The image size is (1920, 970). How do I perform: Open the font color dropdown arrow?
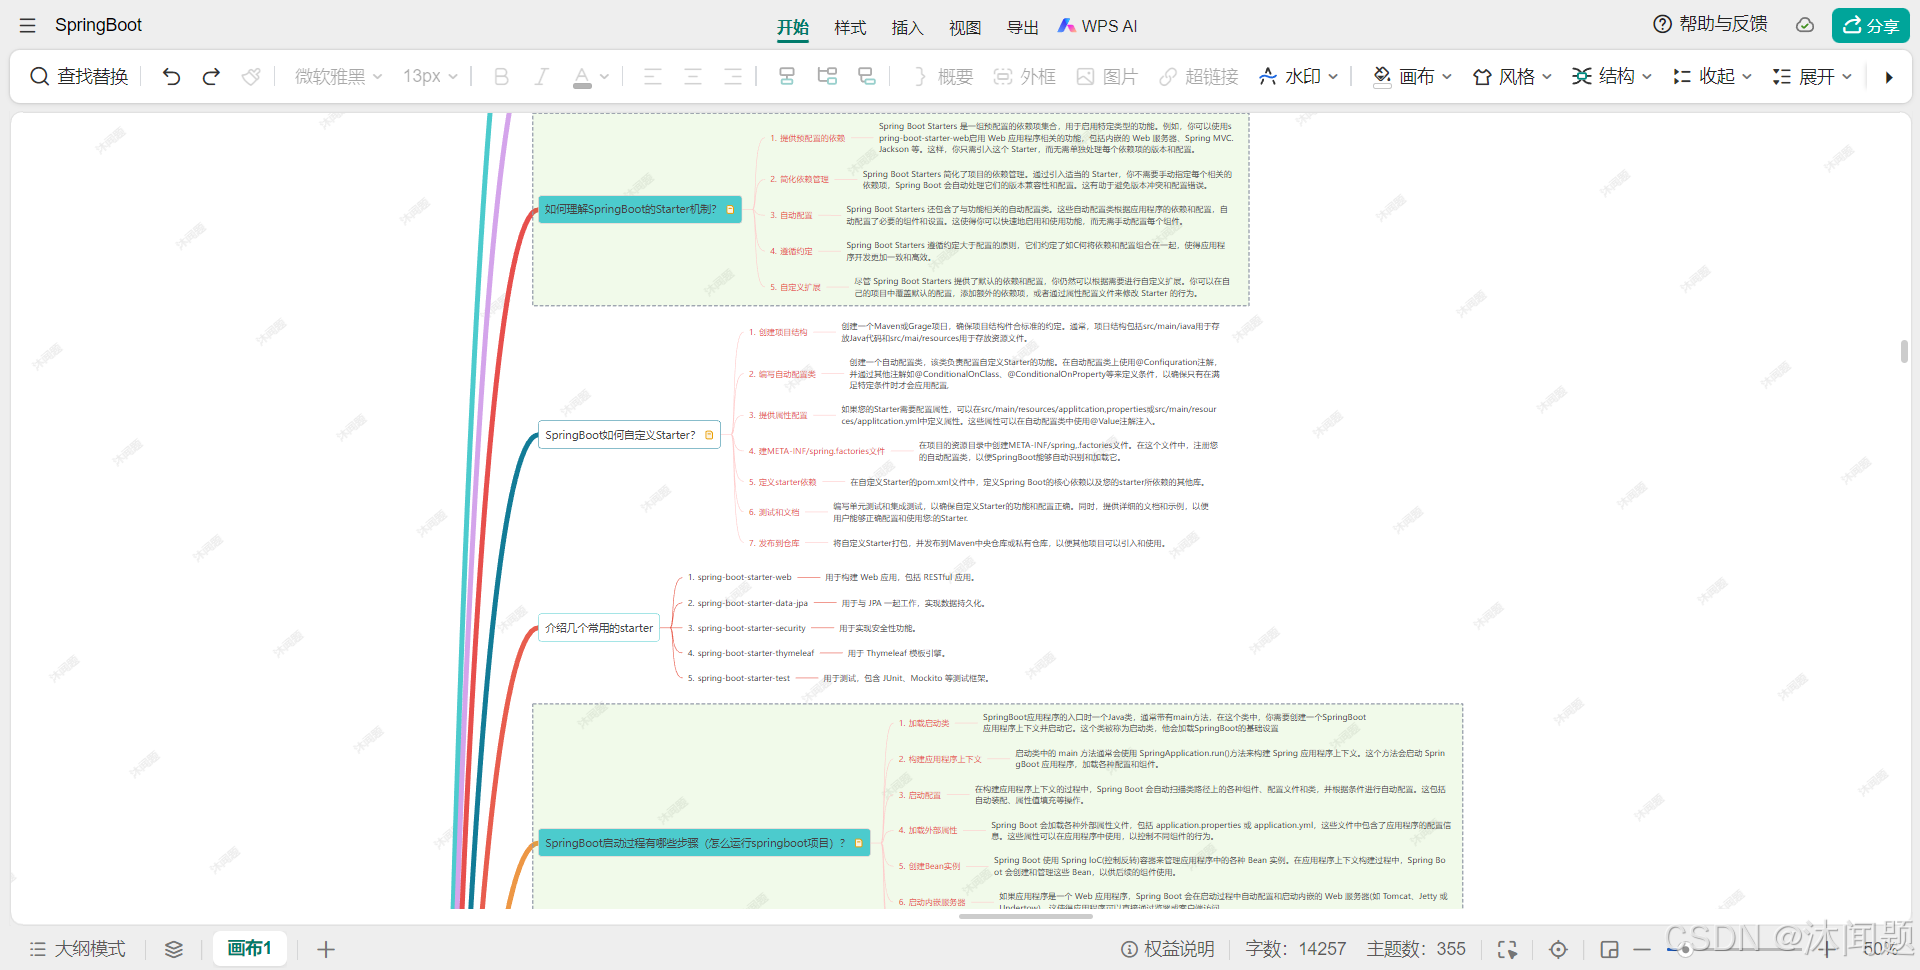[604, 76]
